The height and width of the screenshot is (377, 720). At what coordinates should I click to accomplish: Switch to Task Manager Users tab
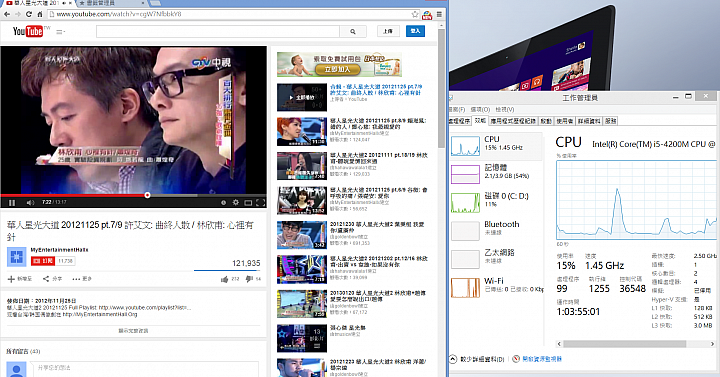click(x=564, y=121)
